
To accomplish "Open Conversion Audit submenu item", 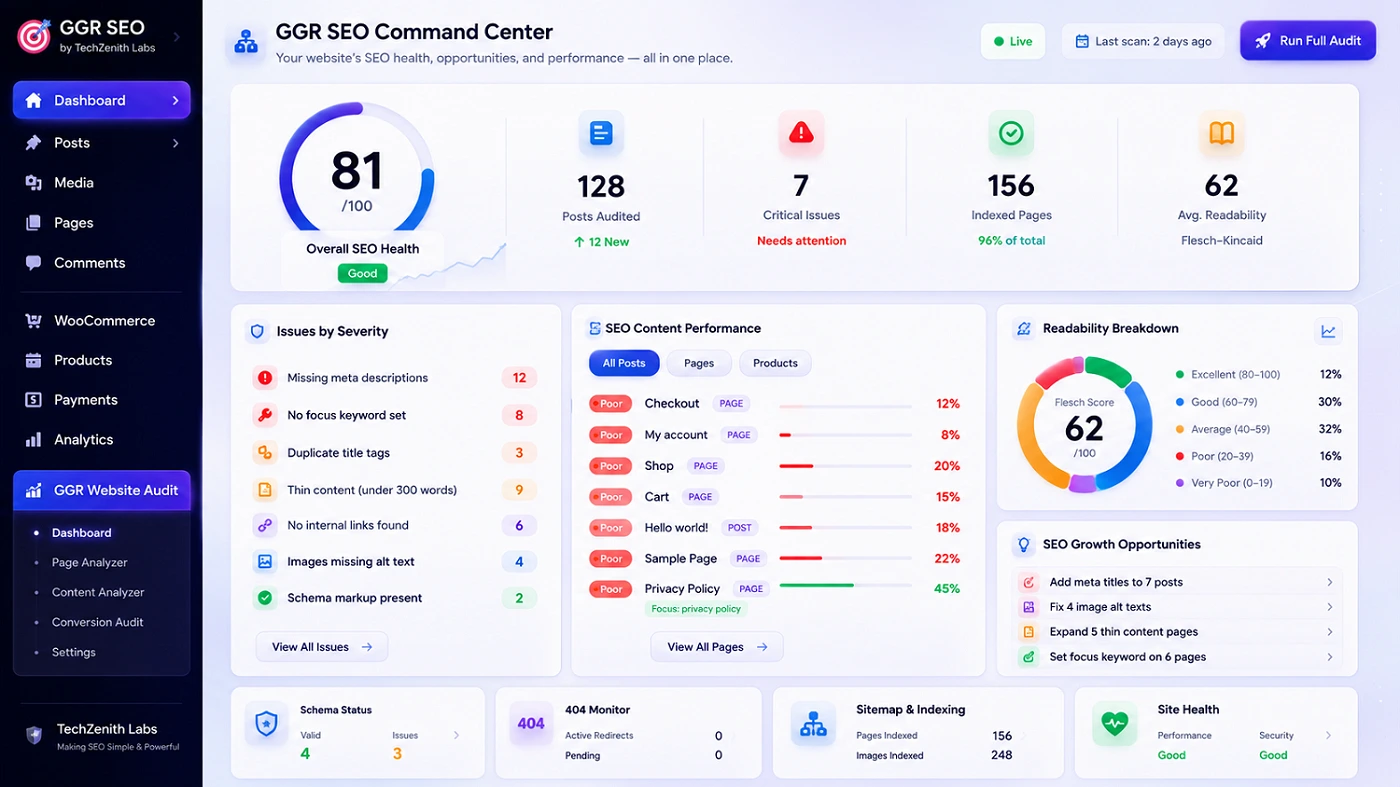I will [x=98, y=622].
